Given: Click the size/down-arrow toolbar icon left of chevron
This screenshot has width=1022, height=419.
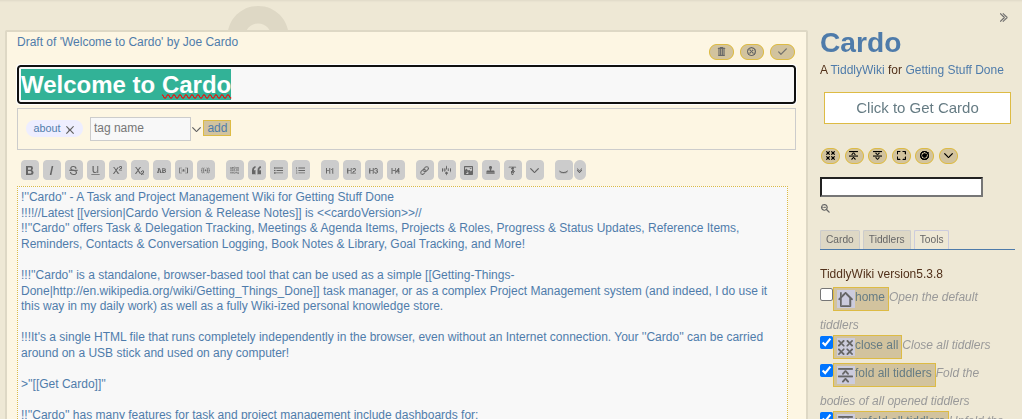Looking at the screenshot, I should coord(513,171).
